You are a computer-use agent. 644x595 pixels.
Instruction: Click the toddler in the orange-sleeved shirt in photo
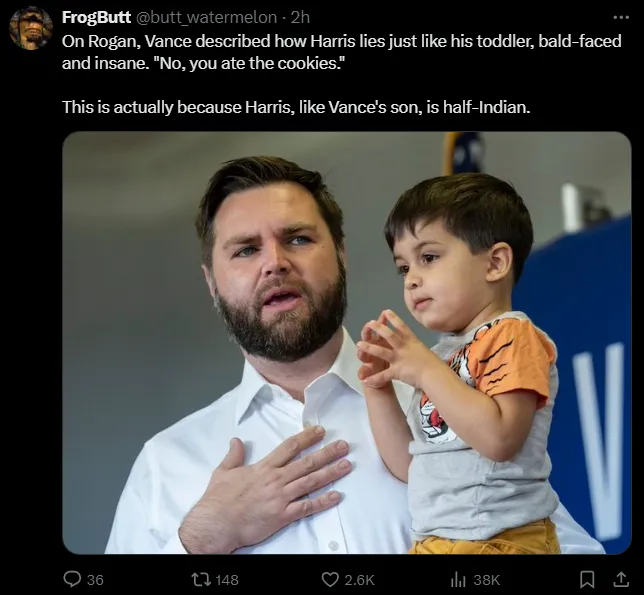pos(470,360)
